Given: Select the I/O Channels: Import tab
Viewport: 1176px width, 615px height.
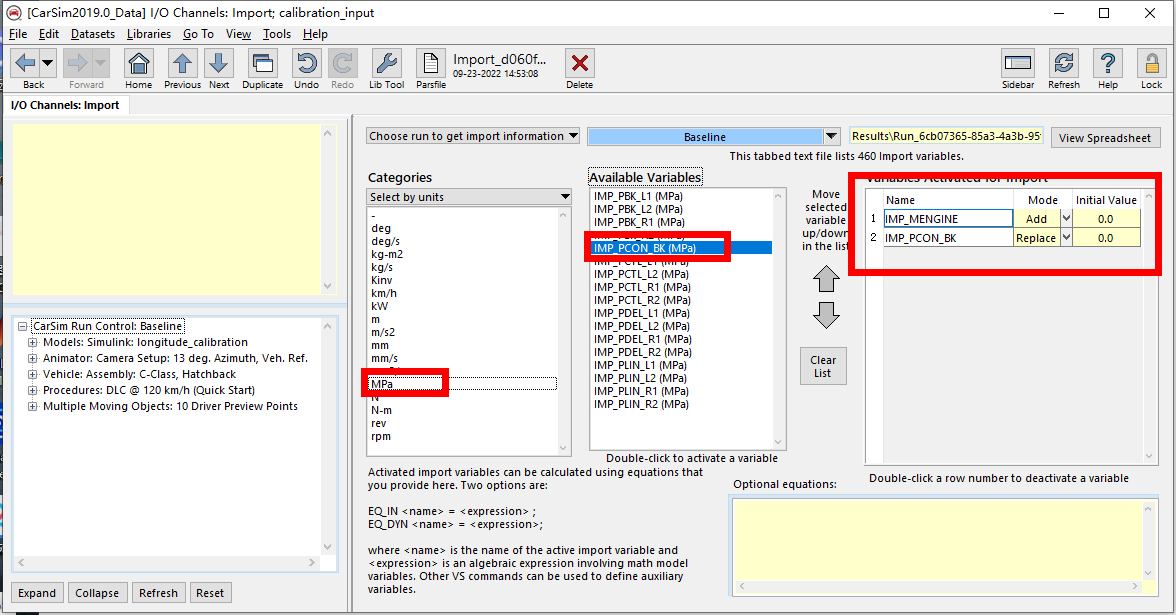Looking at the screenshot, I should (x=65, y=105).
